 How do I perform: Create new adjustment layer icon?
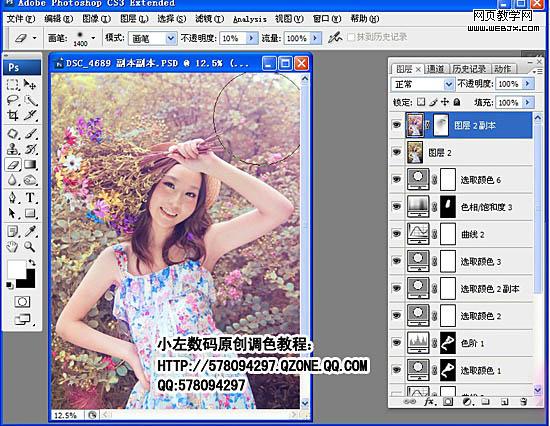pyautogui.click(x=467, y=402)
